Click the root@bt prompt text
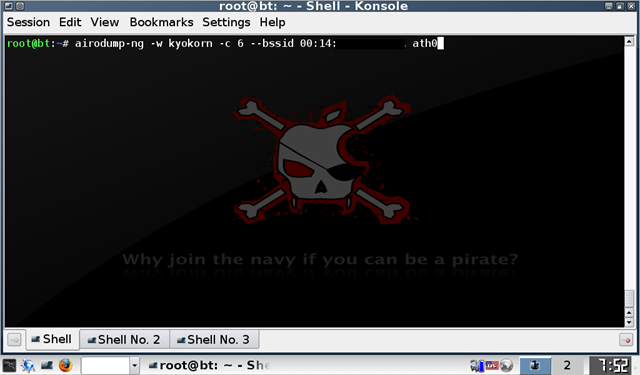The image size is (640, 375). pos(29,43)
